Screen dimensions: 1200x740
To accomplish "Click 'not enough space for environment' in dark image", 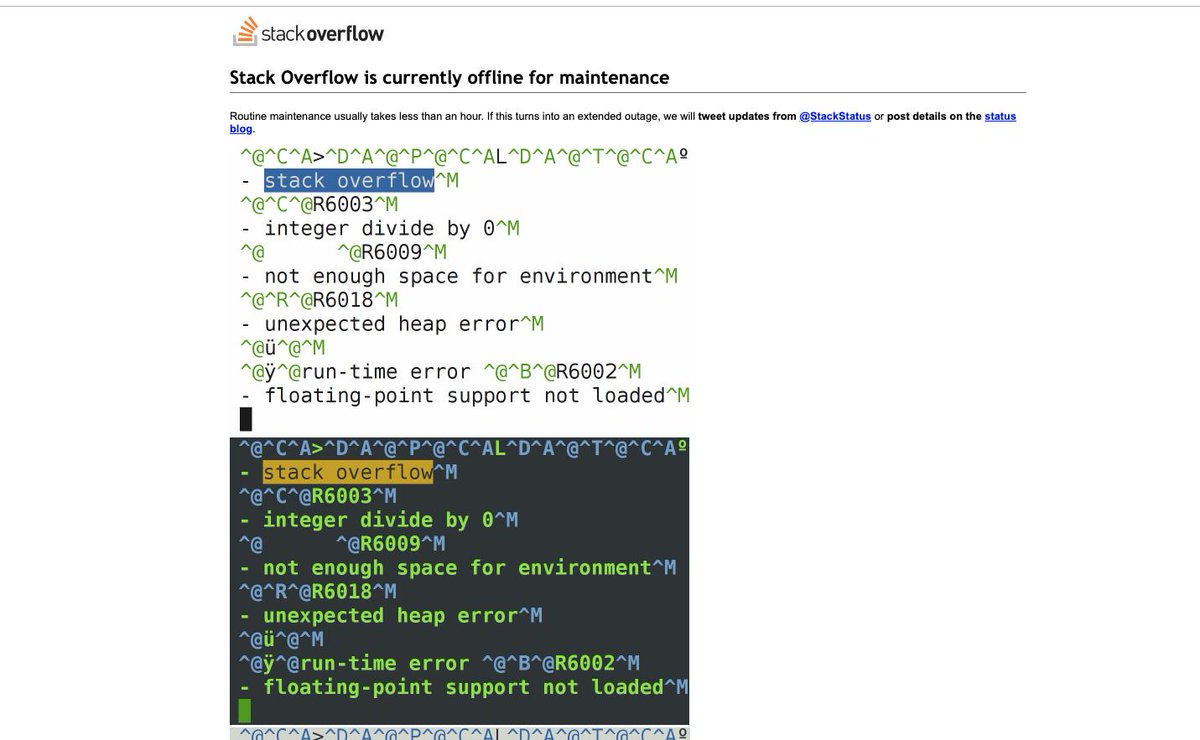I will tap(457, 568).
